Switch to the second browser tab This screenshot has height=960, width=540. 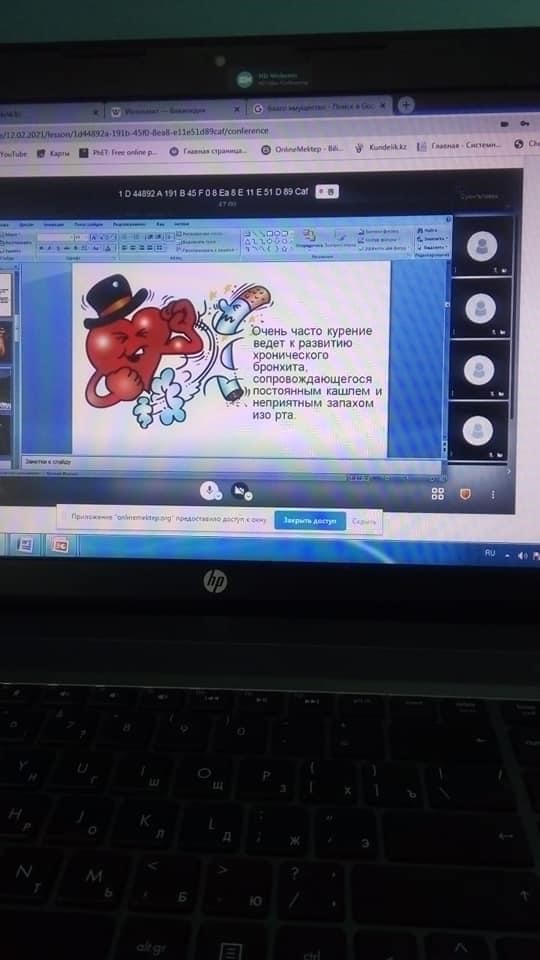[174, 111]
